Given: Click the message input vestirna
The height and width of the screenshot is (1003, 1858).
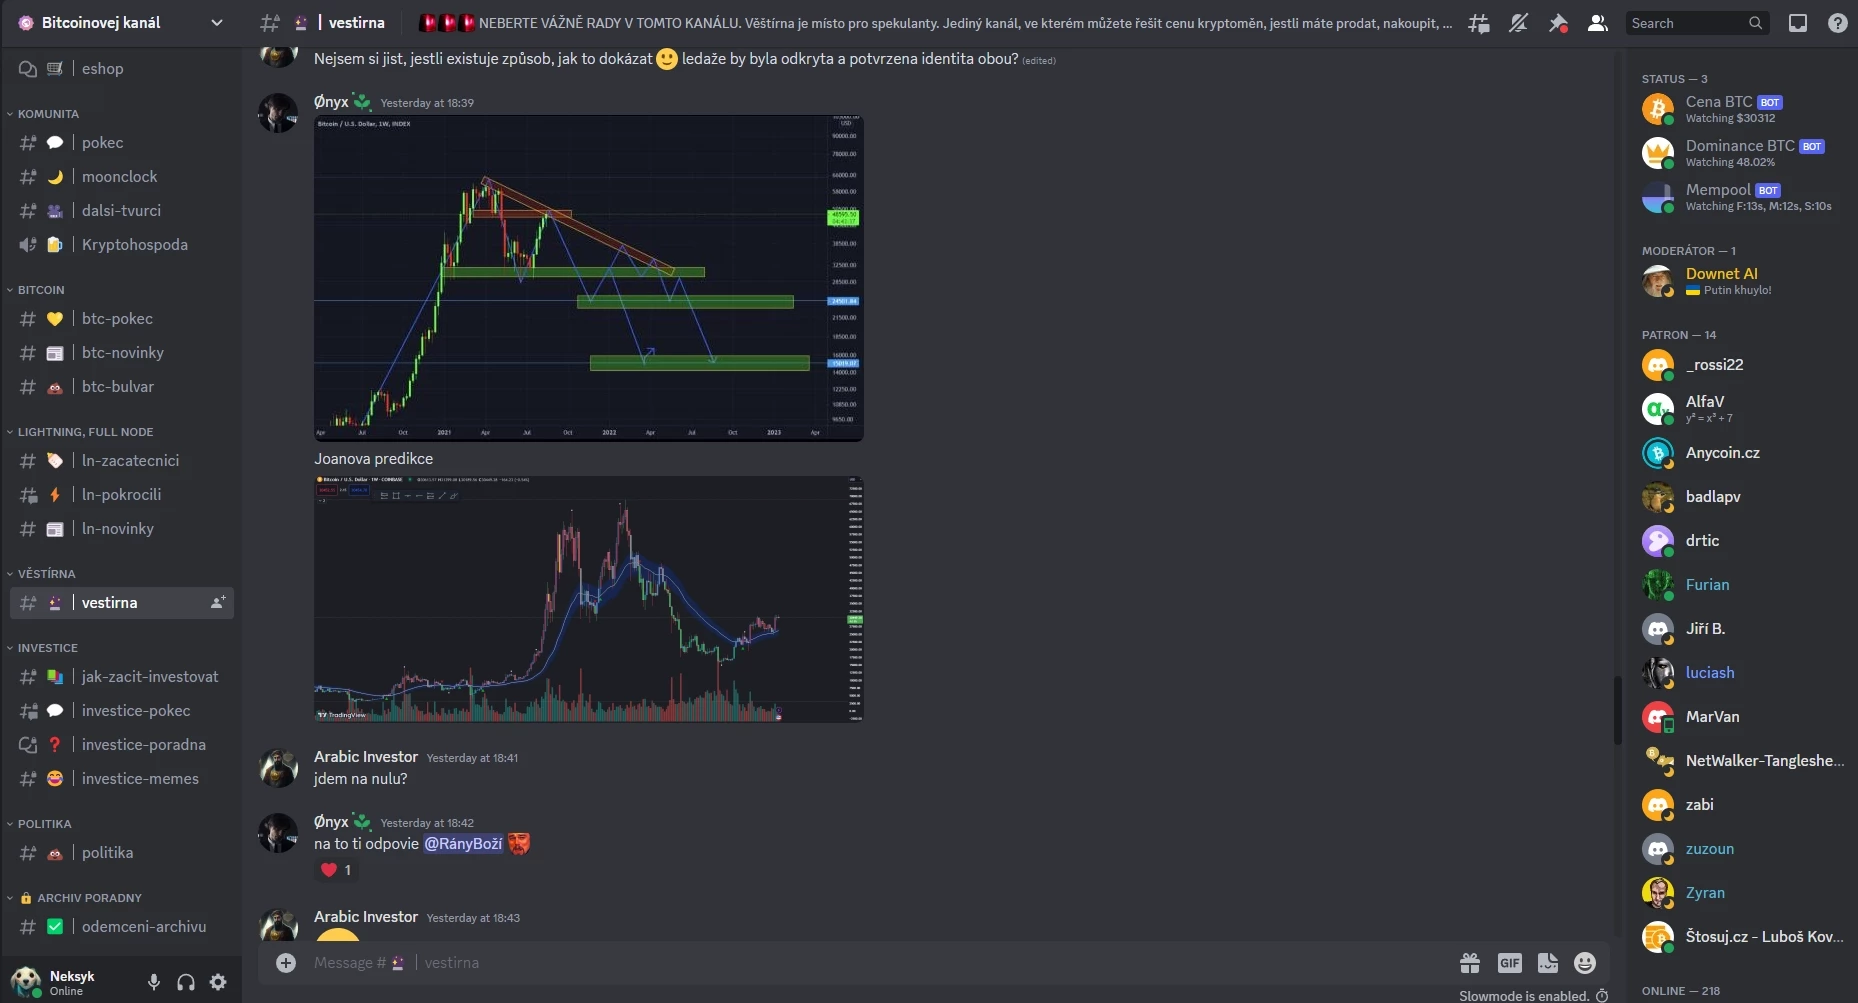Looking at the screenshot, I should tap(880, 963).
